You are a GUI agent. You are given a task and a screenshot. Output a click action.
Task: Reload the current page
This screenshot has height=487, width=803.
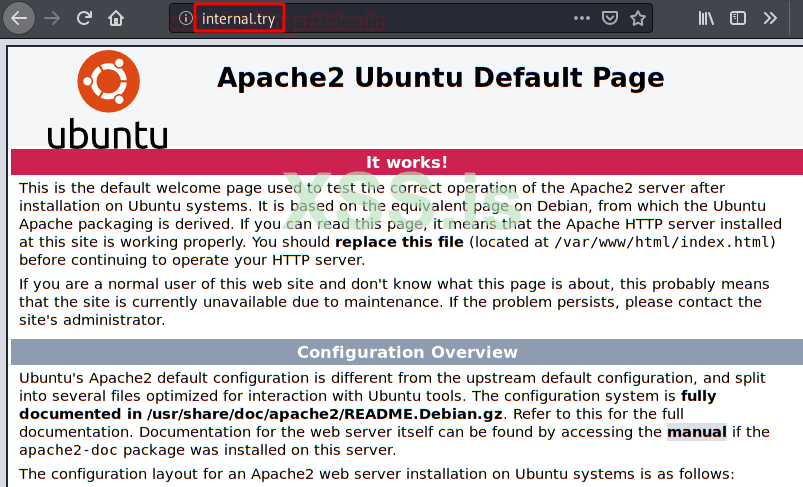click(x=84, y=18)
